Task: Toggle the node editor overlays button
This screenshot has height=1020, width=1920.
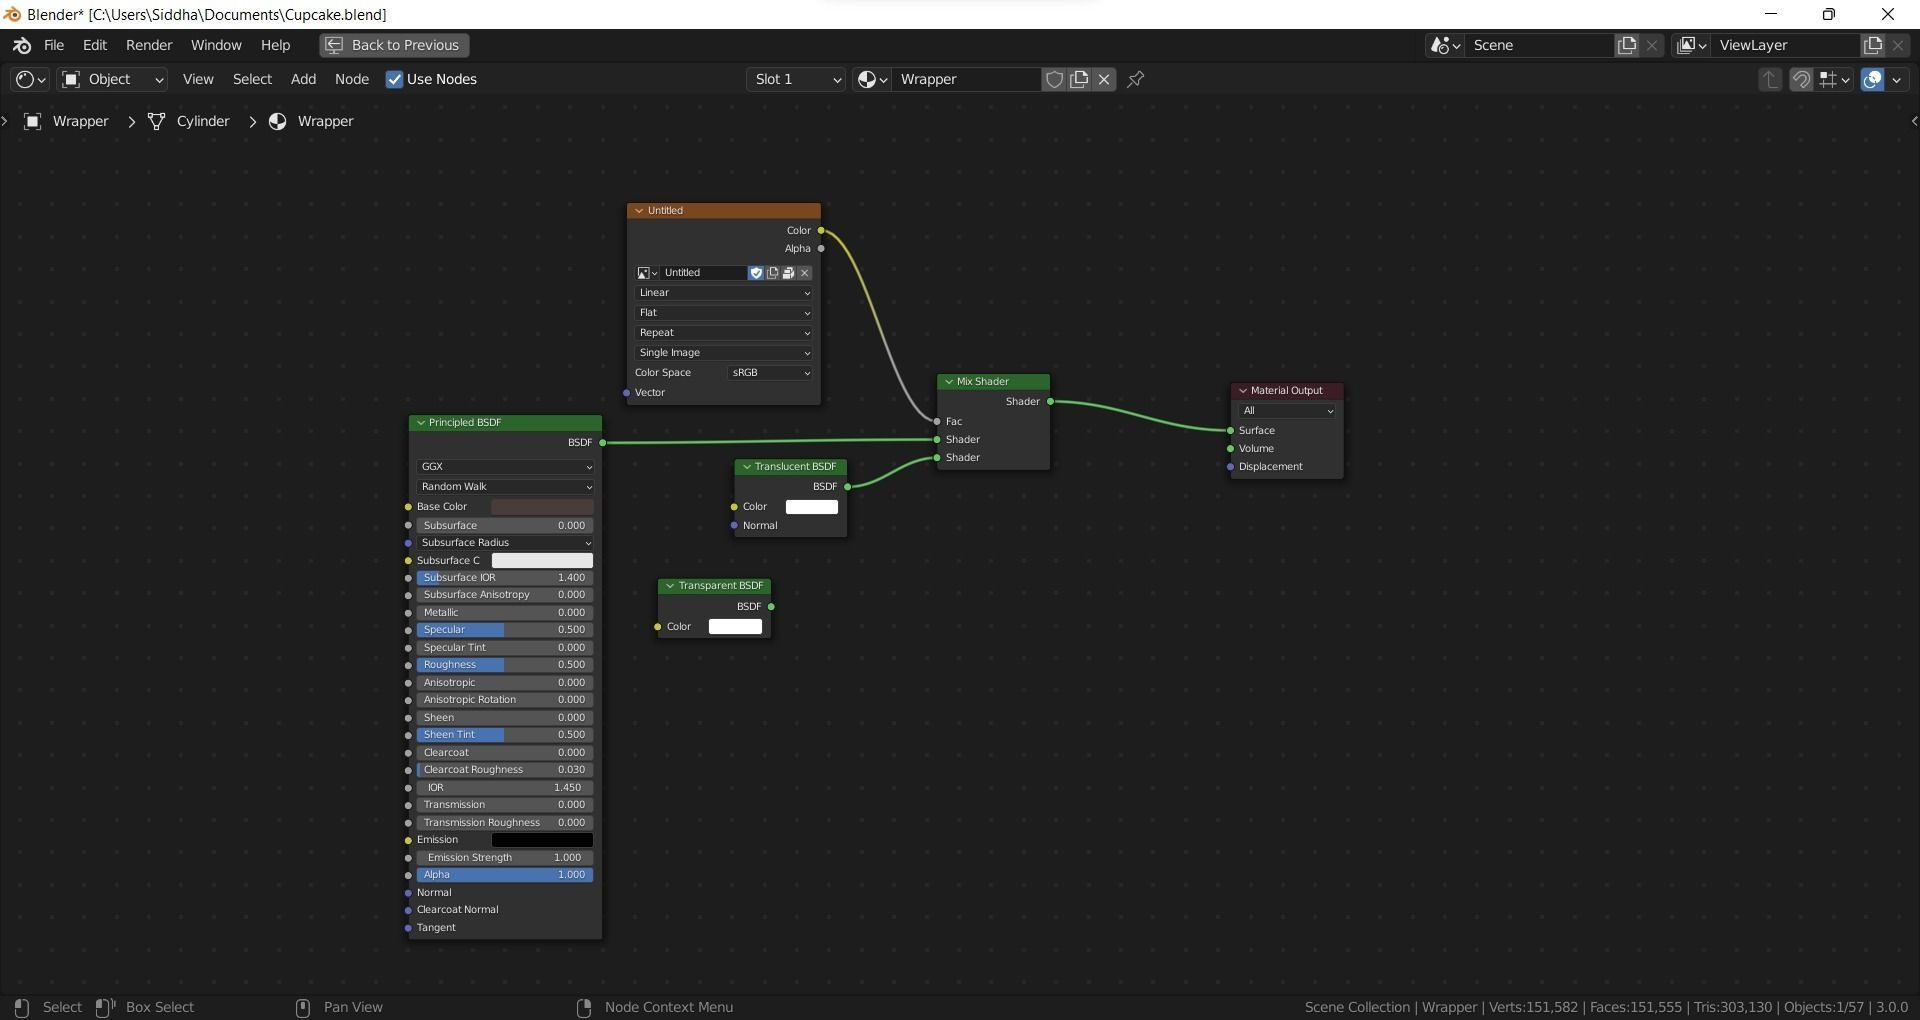Action: 1873,79
